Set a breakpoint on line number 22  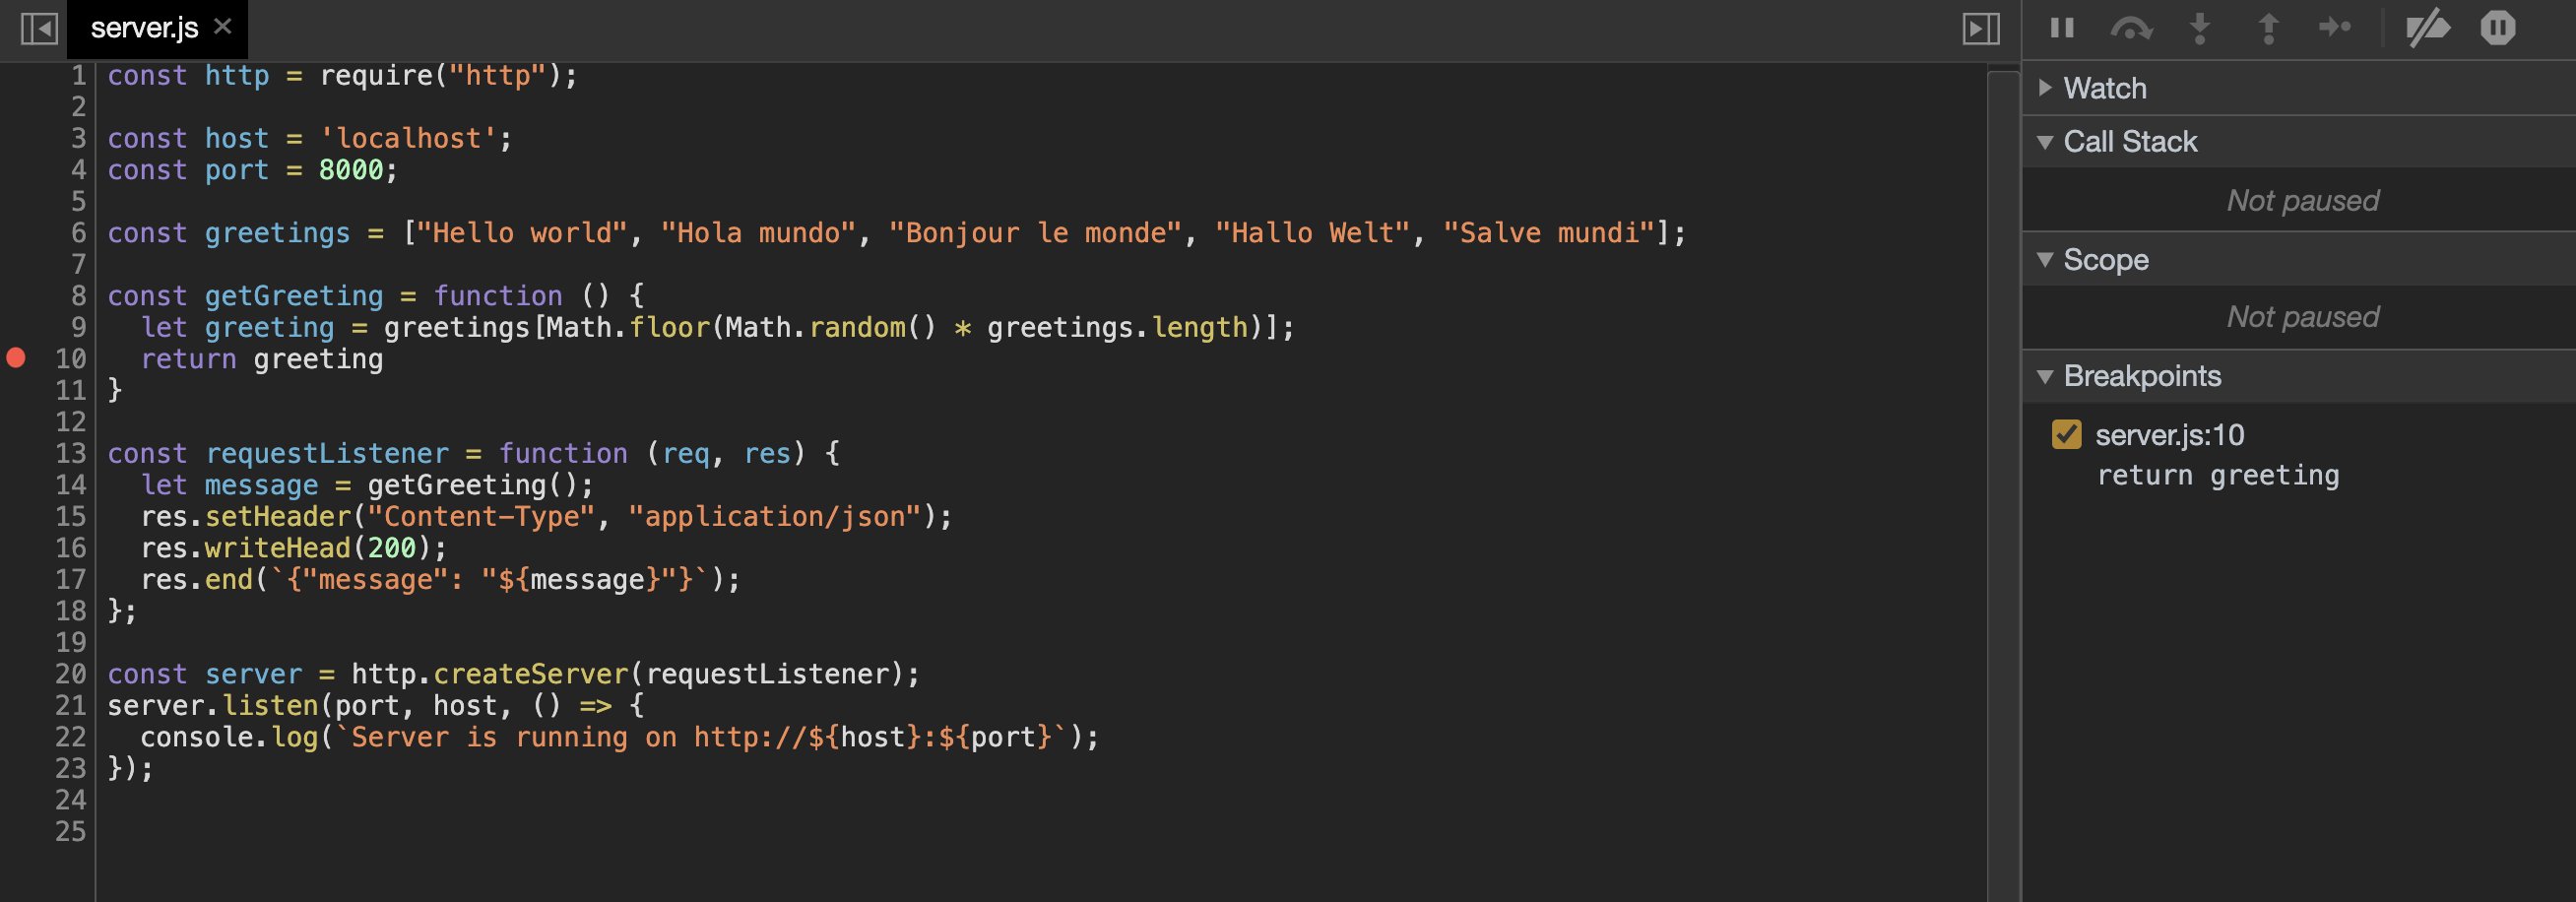tap(70, 737)
